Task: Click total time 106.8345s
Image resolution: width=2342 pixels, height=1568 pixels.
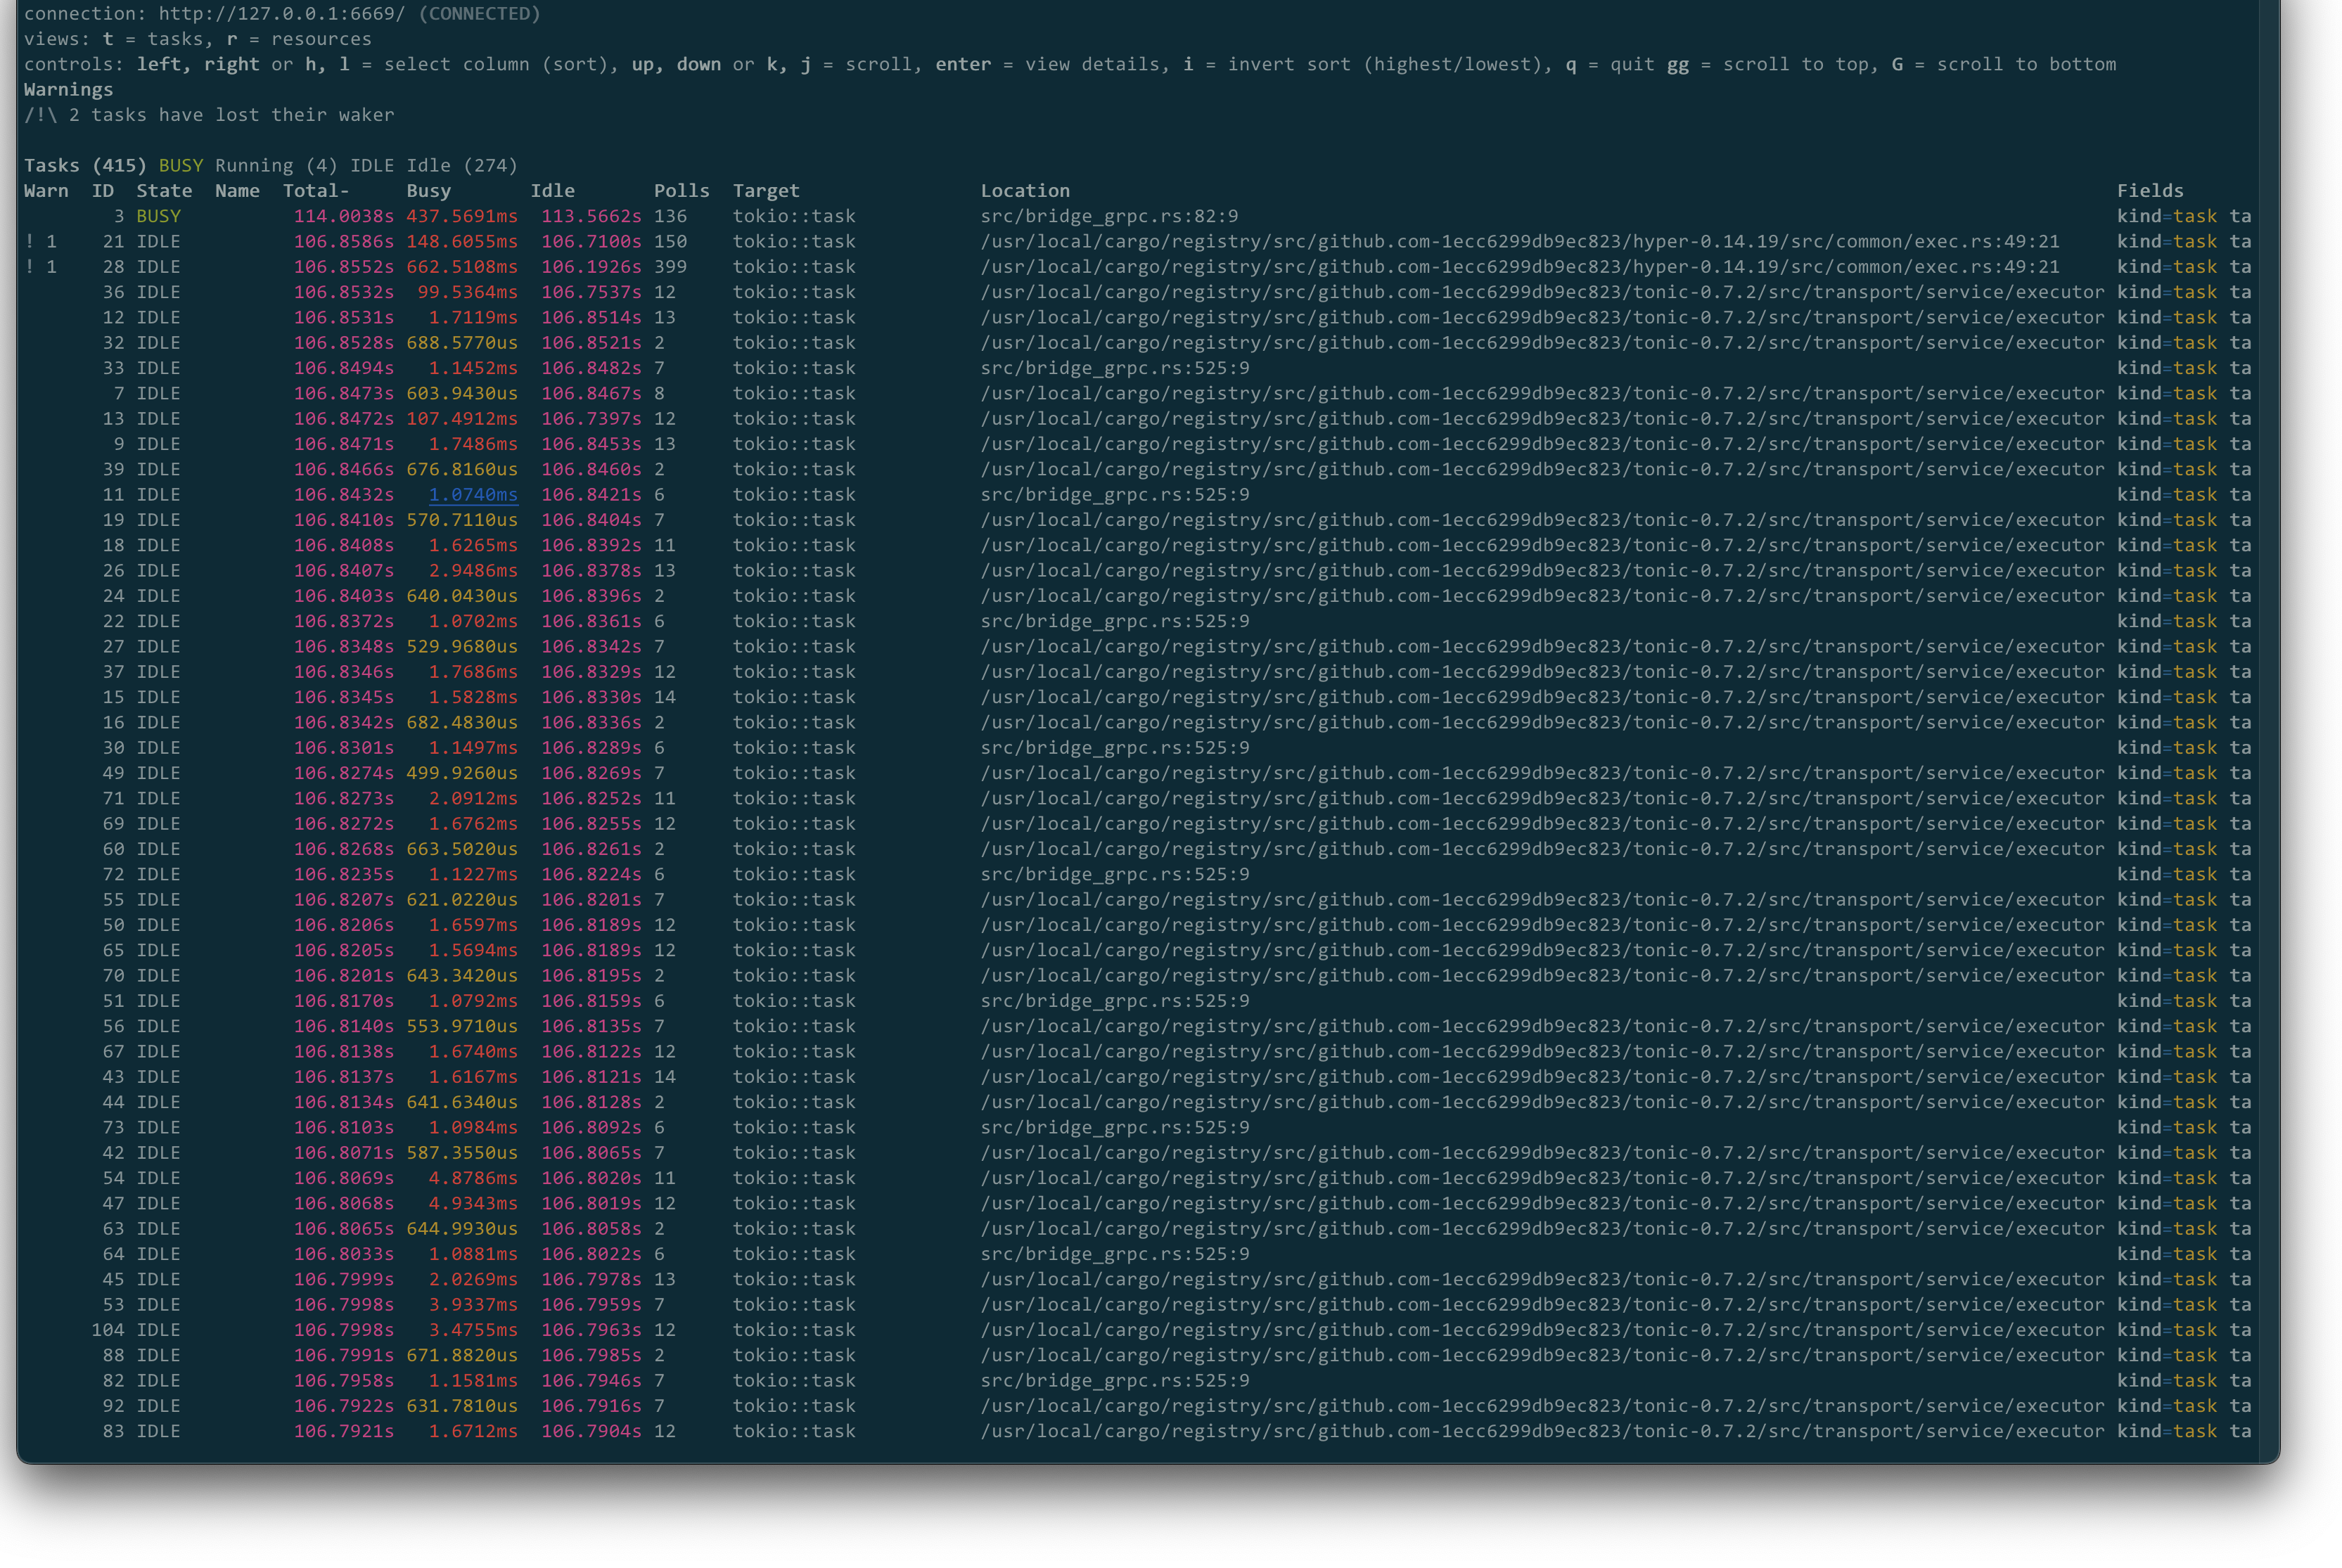Action: (x=343, y=697)
